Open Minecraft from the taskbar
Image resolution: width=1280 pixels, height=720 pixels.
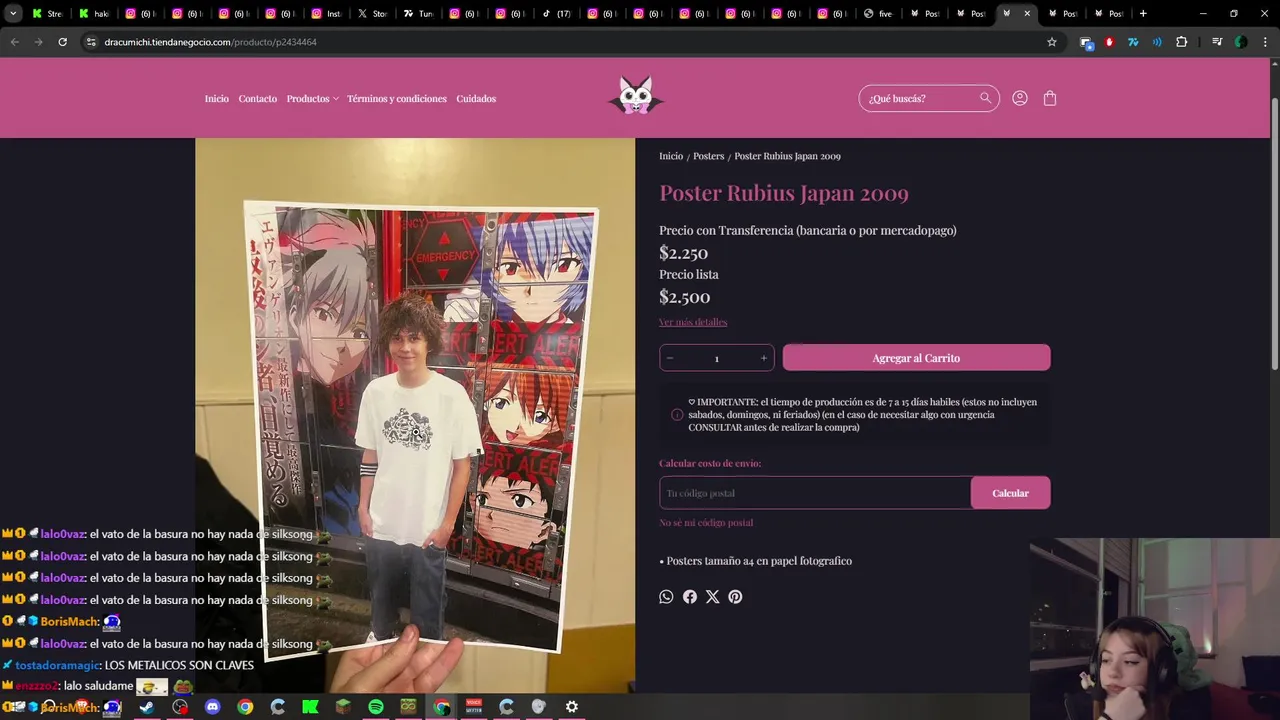[343, 707]
